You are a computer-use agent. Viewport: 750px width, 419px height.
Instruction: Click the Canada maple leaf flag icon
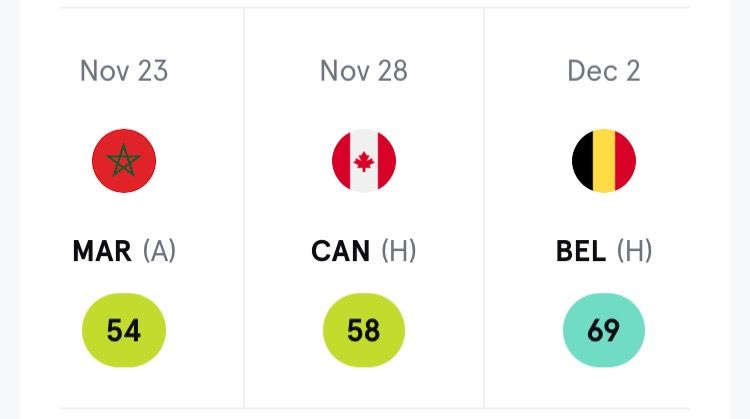364,161
